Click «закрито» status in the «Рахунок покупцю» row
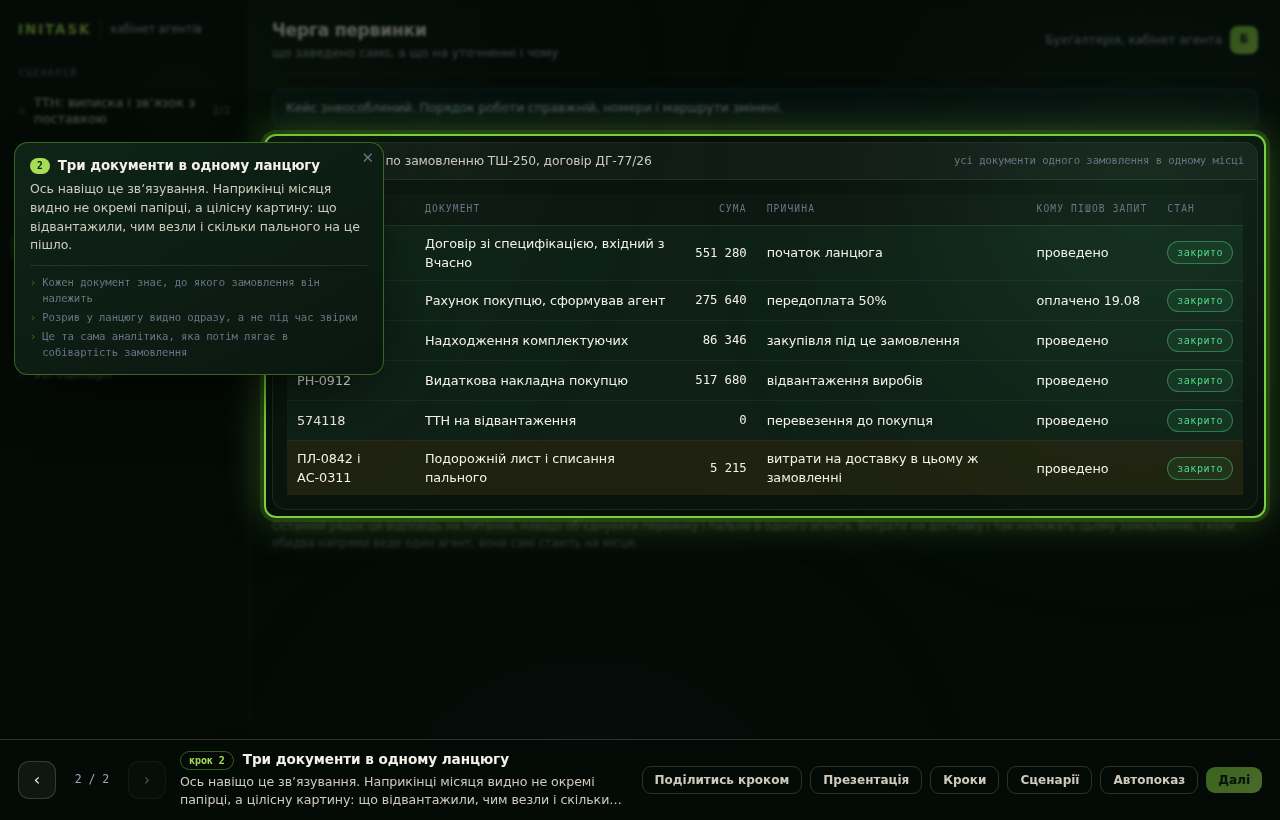The width and height of the screenshot is (1280, 820). [x=1200, y=301]
